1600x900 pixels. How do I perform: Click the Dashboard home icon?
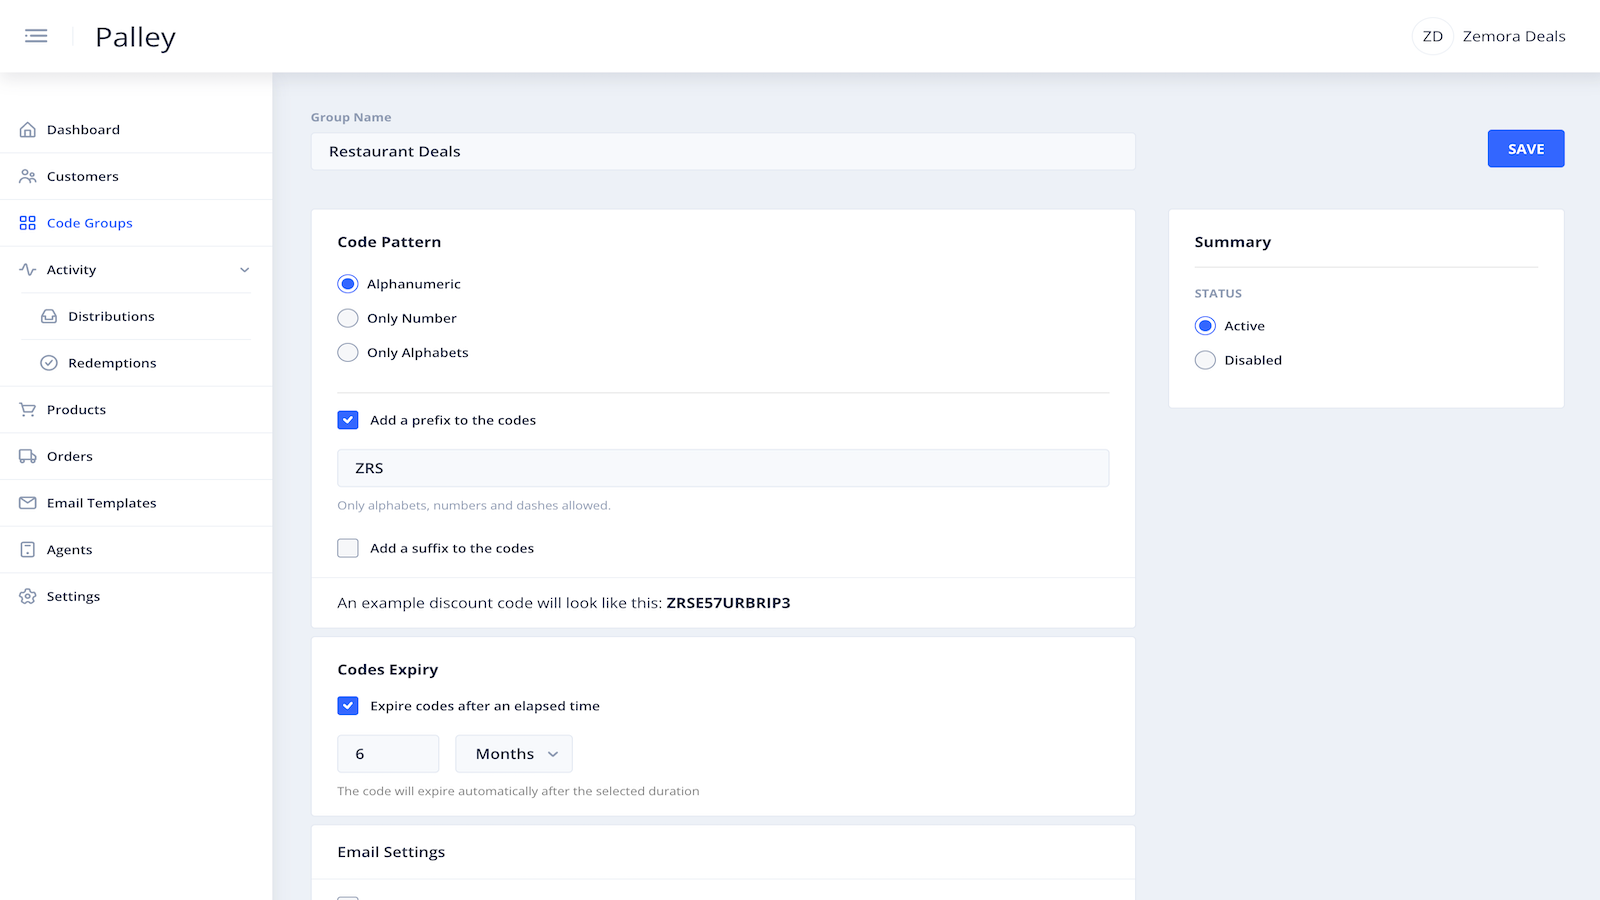click(28, 130)
